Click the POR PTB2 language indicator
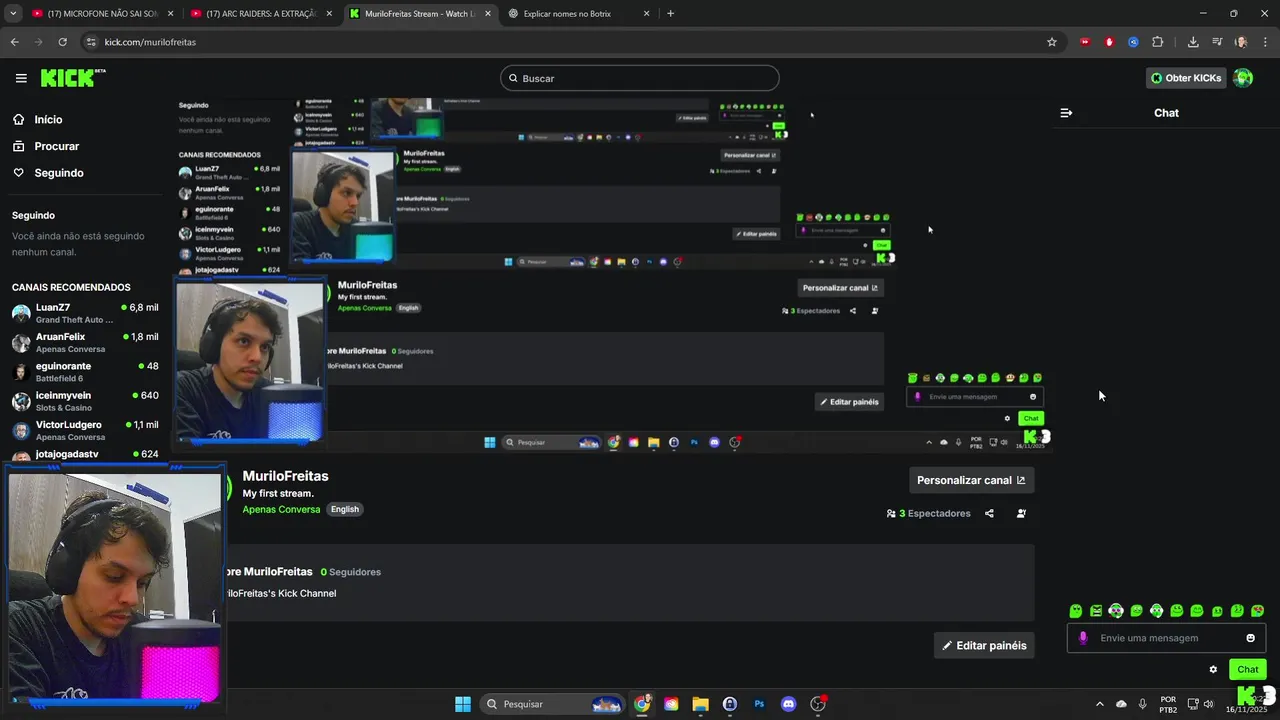Image resolution: width=1280 pixels, height=720 pixels. [x=1168, y=704]
